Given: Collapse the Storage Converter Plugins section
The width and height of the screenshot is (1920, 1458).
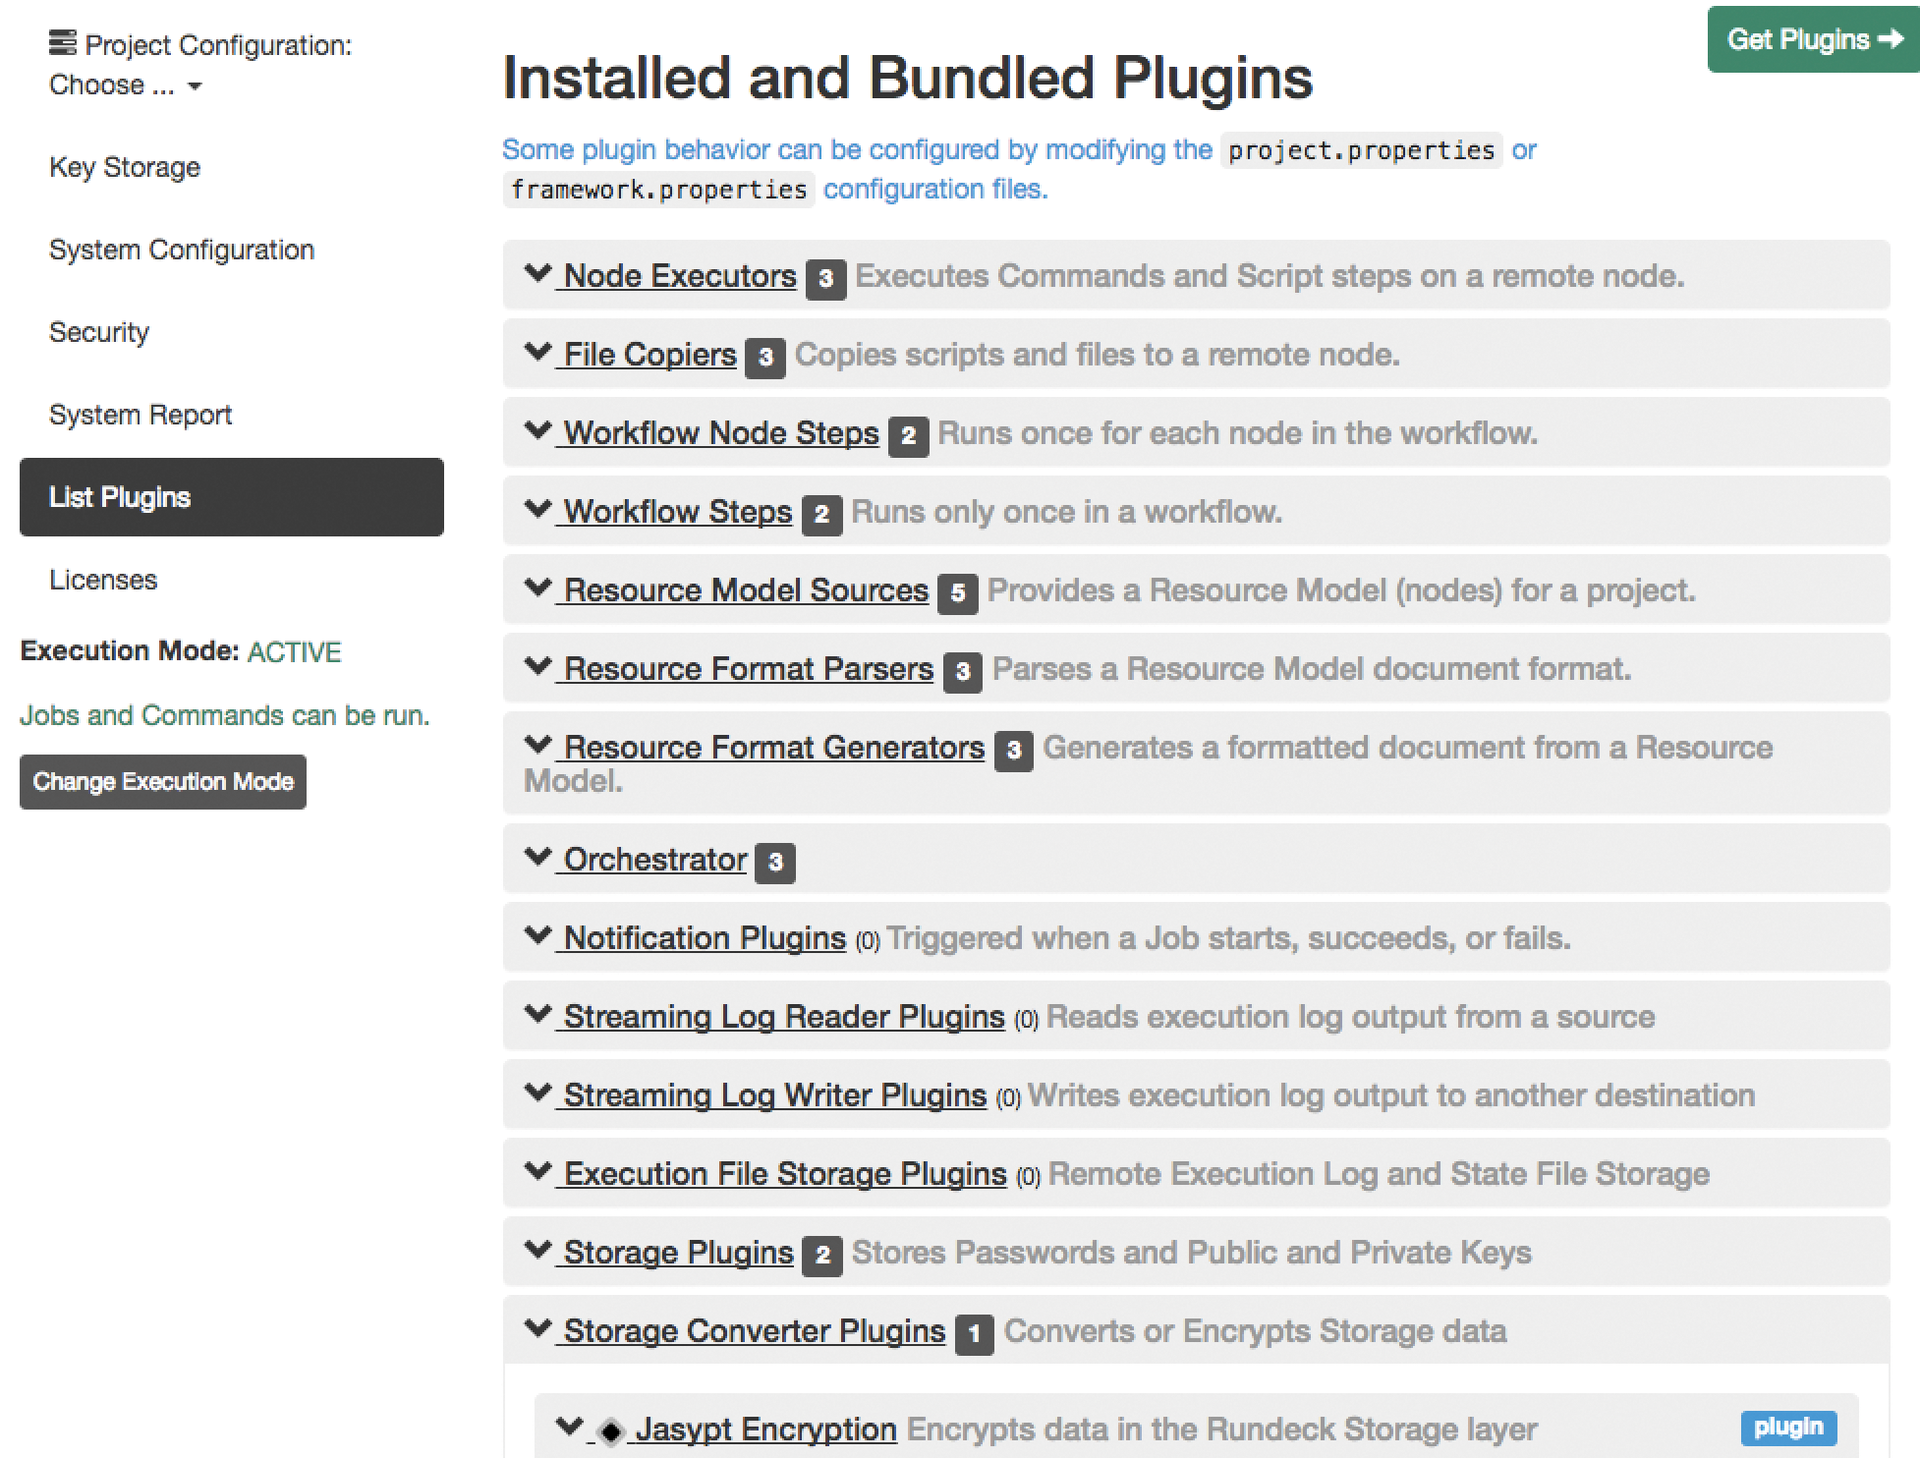Looking at the screenshot, I should click(x=537, y=1330).
